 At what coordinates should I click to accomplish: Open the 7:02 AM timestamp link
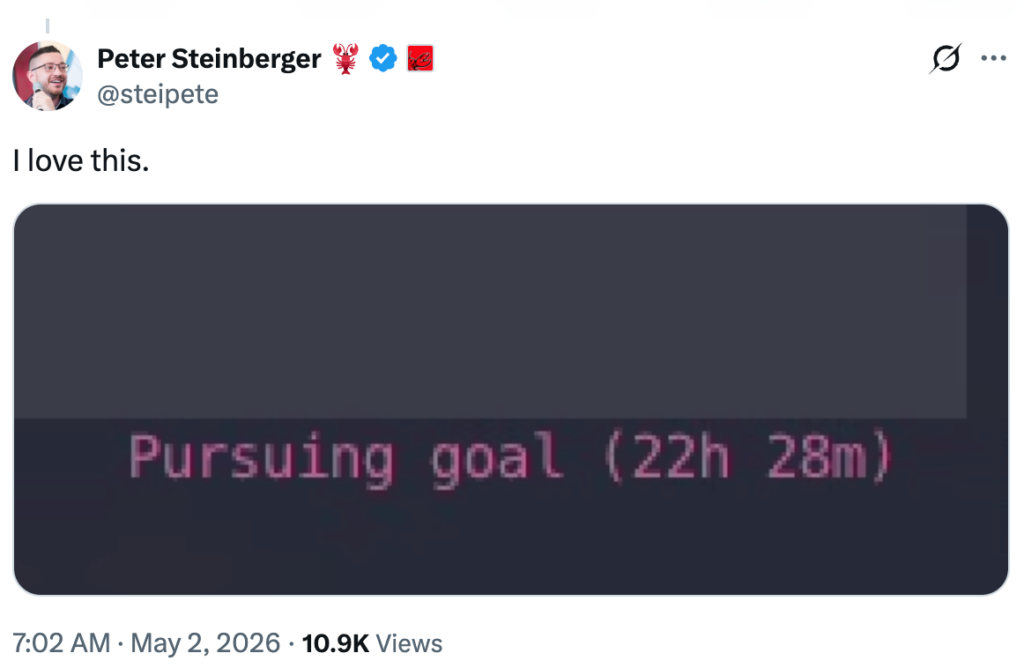coord(61,643)
